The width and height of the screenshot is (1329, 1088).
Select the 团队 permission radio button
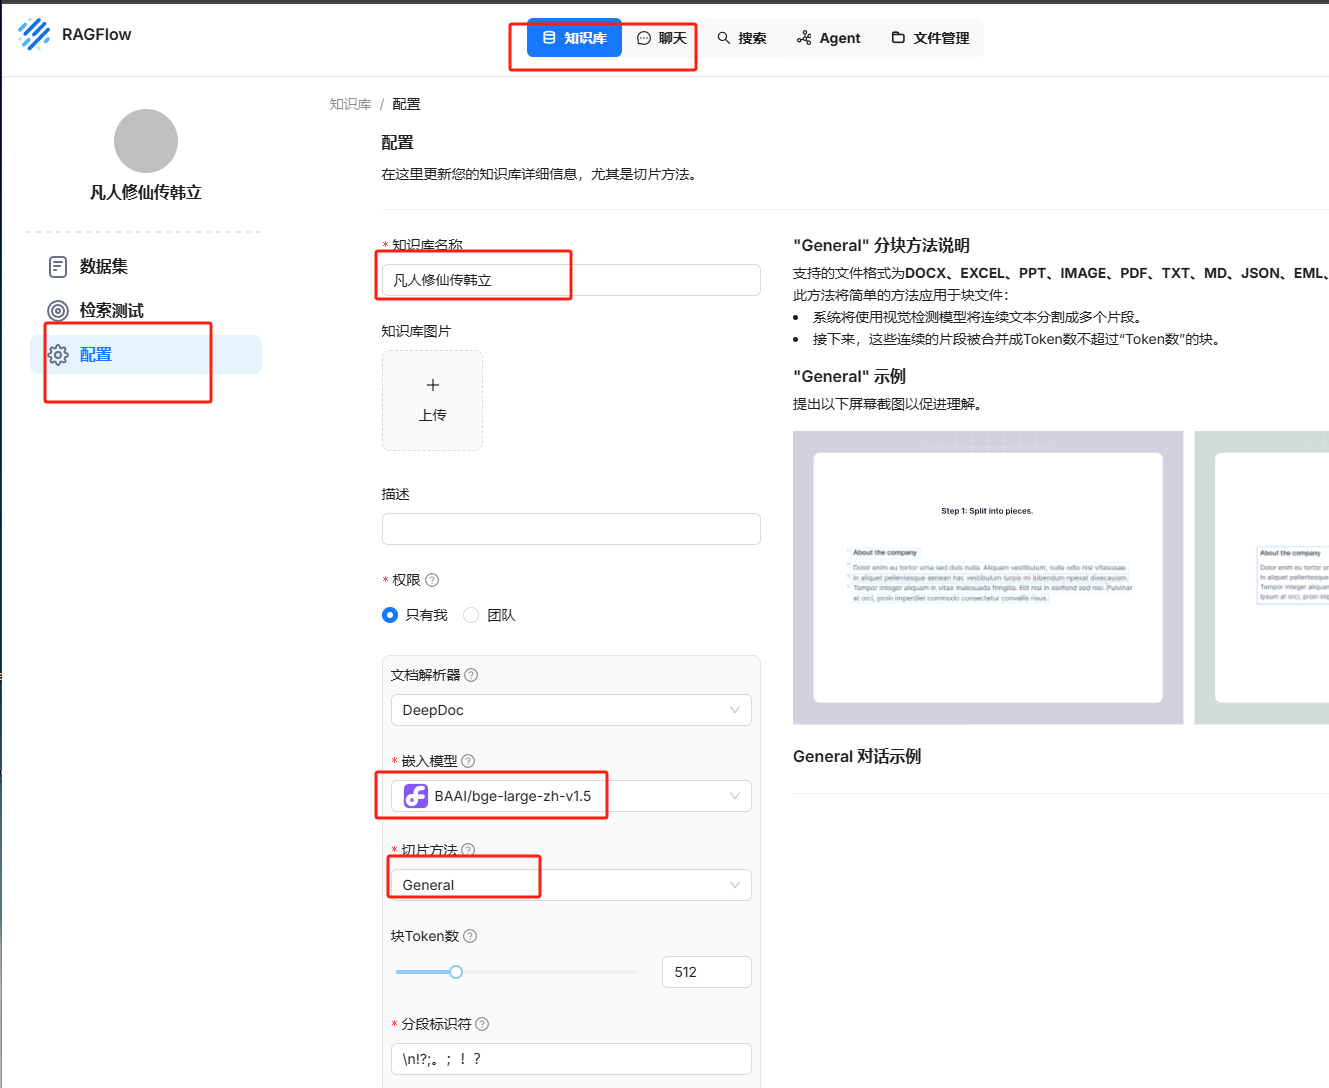(x=471, y=615)
